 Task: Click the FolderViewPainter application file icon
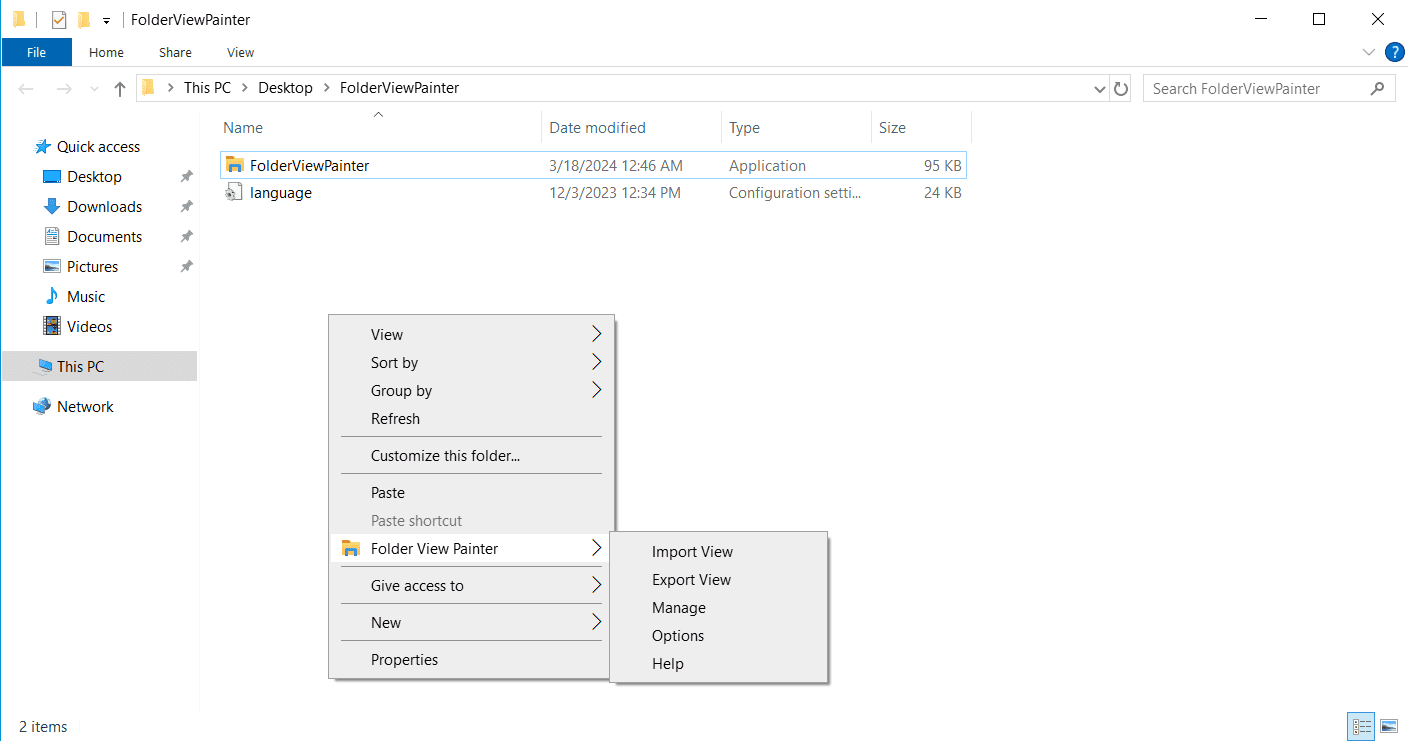235,166
